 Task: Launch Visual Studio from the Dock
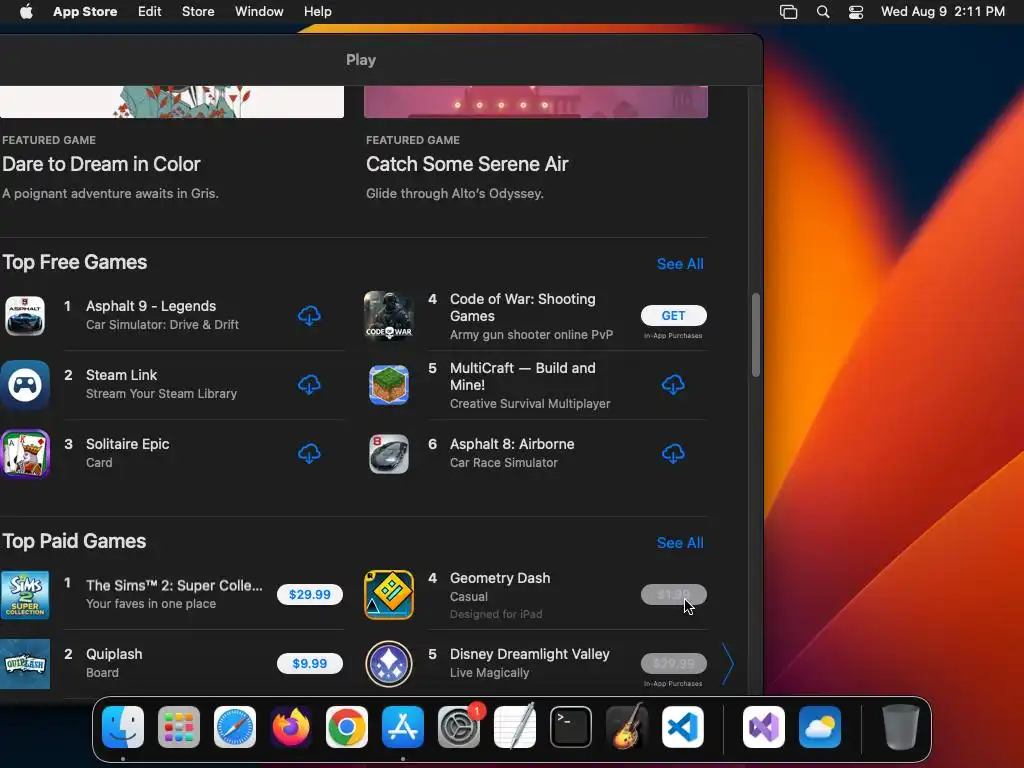click(x=764, y=727)
